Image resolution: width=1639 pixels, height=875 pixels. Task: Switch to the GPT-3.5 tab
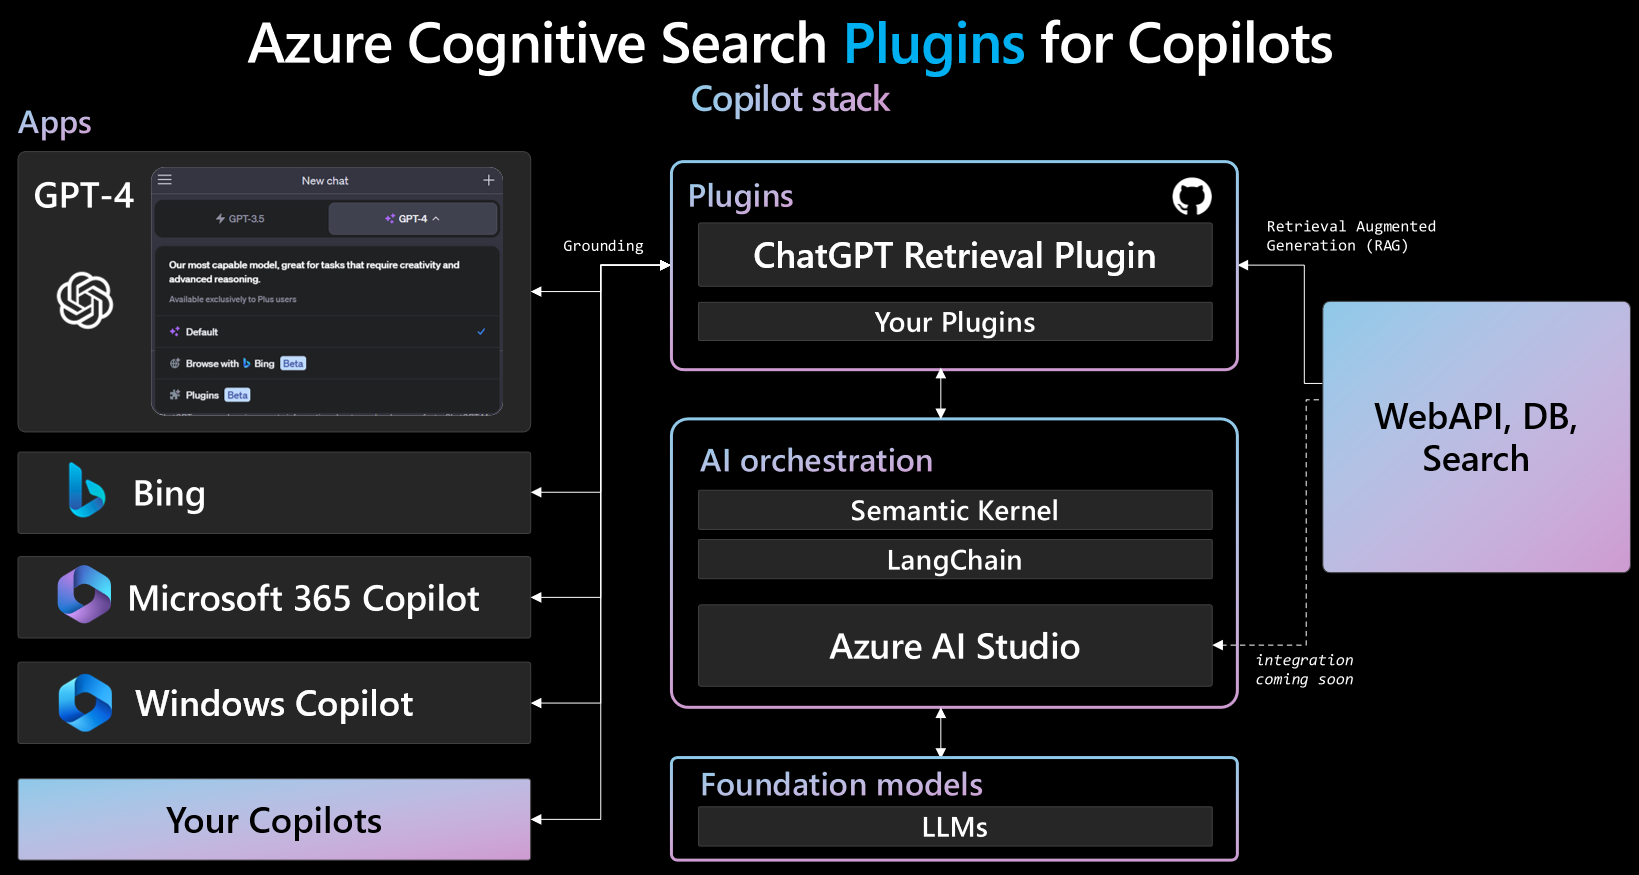pos(241,218)
